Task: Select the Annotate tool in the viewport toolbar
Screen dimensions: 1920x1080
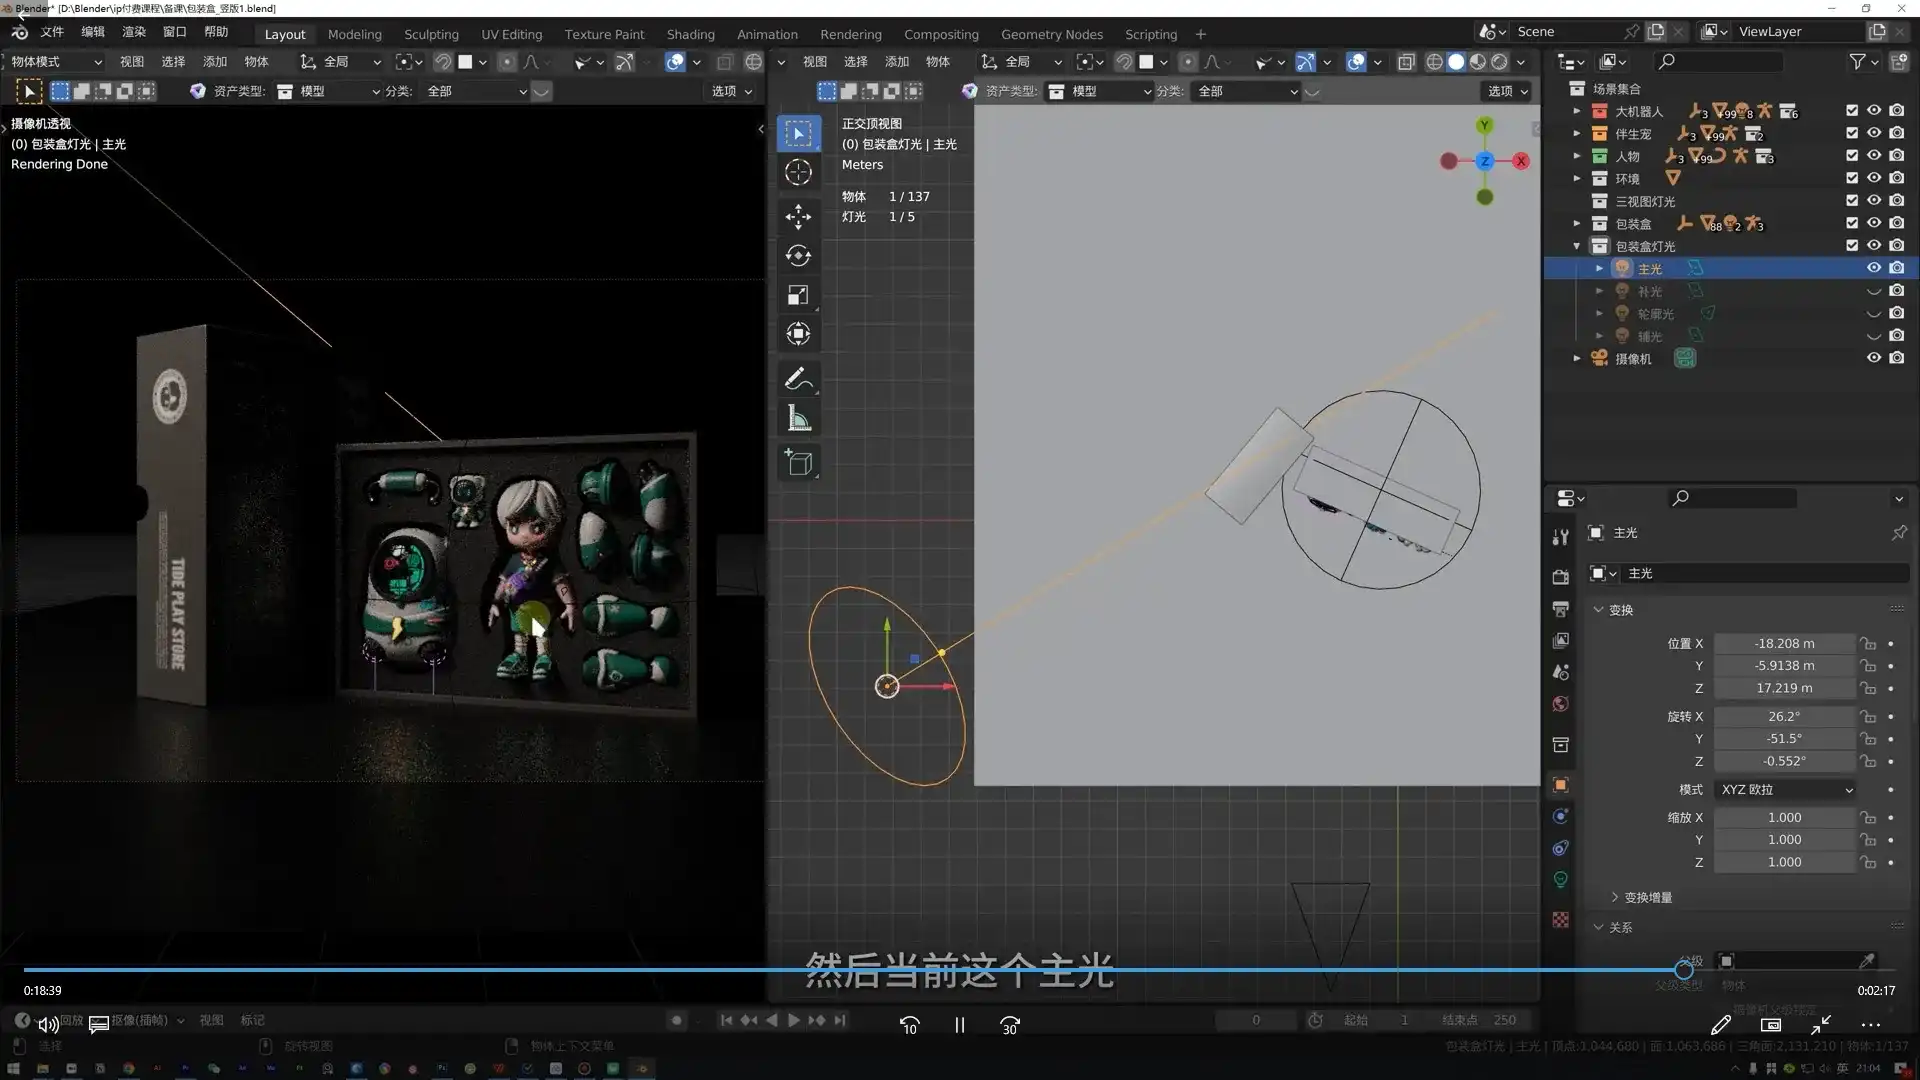Action: (798, 378)
